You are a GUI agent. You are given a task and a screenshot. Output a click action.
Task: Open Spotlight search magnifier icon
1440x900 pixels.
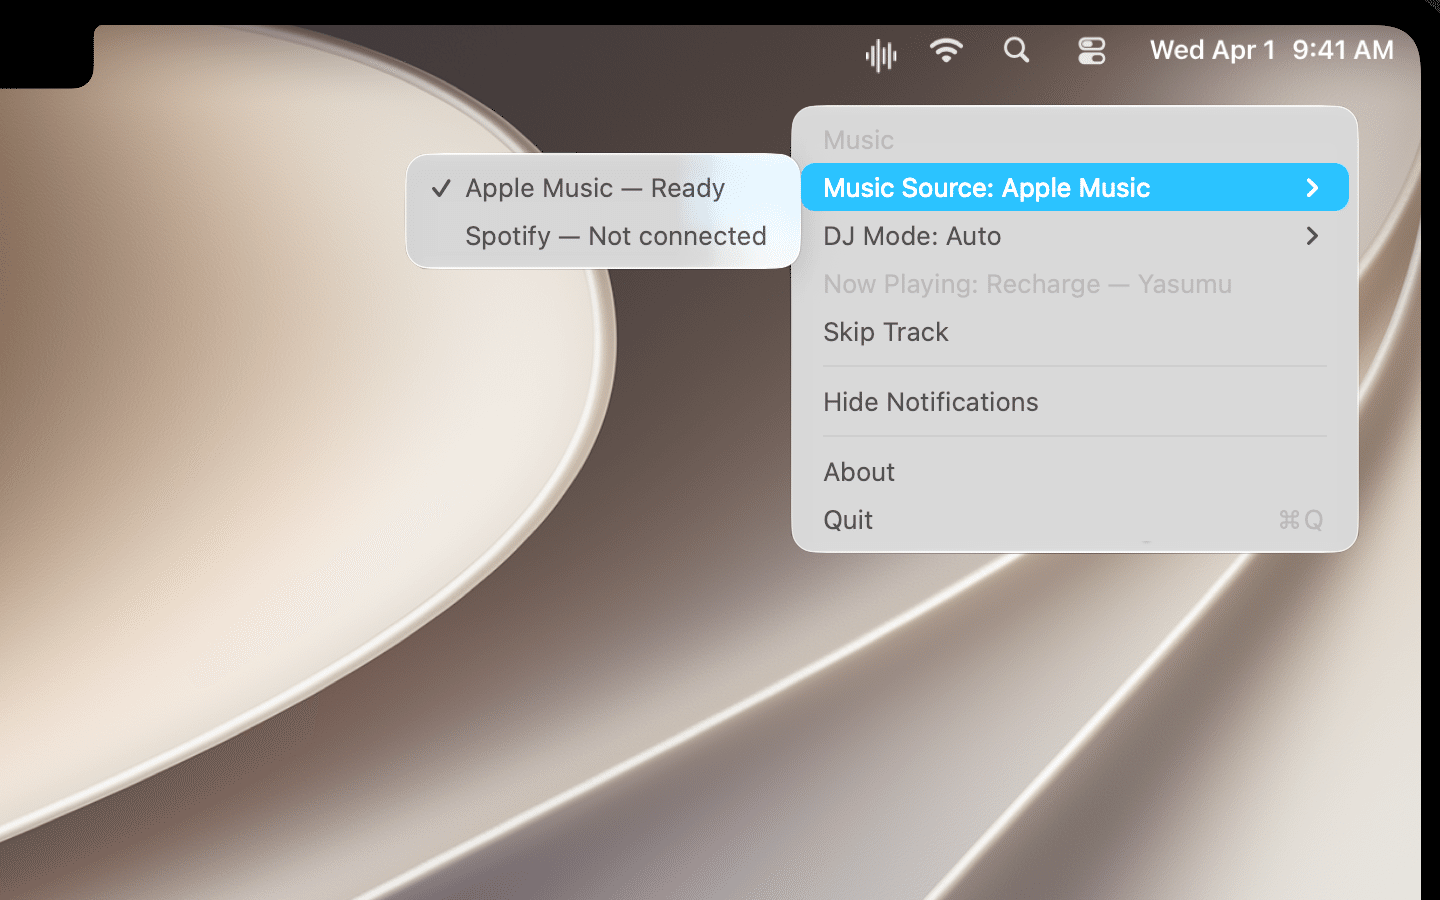(1016, 50)
